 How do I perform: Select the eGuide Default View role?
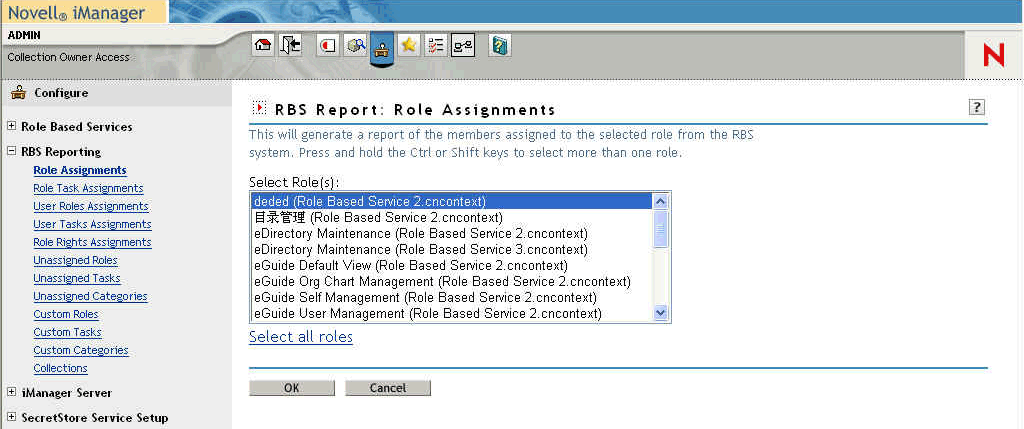451,266
